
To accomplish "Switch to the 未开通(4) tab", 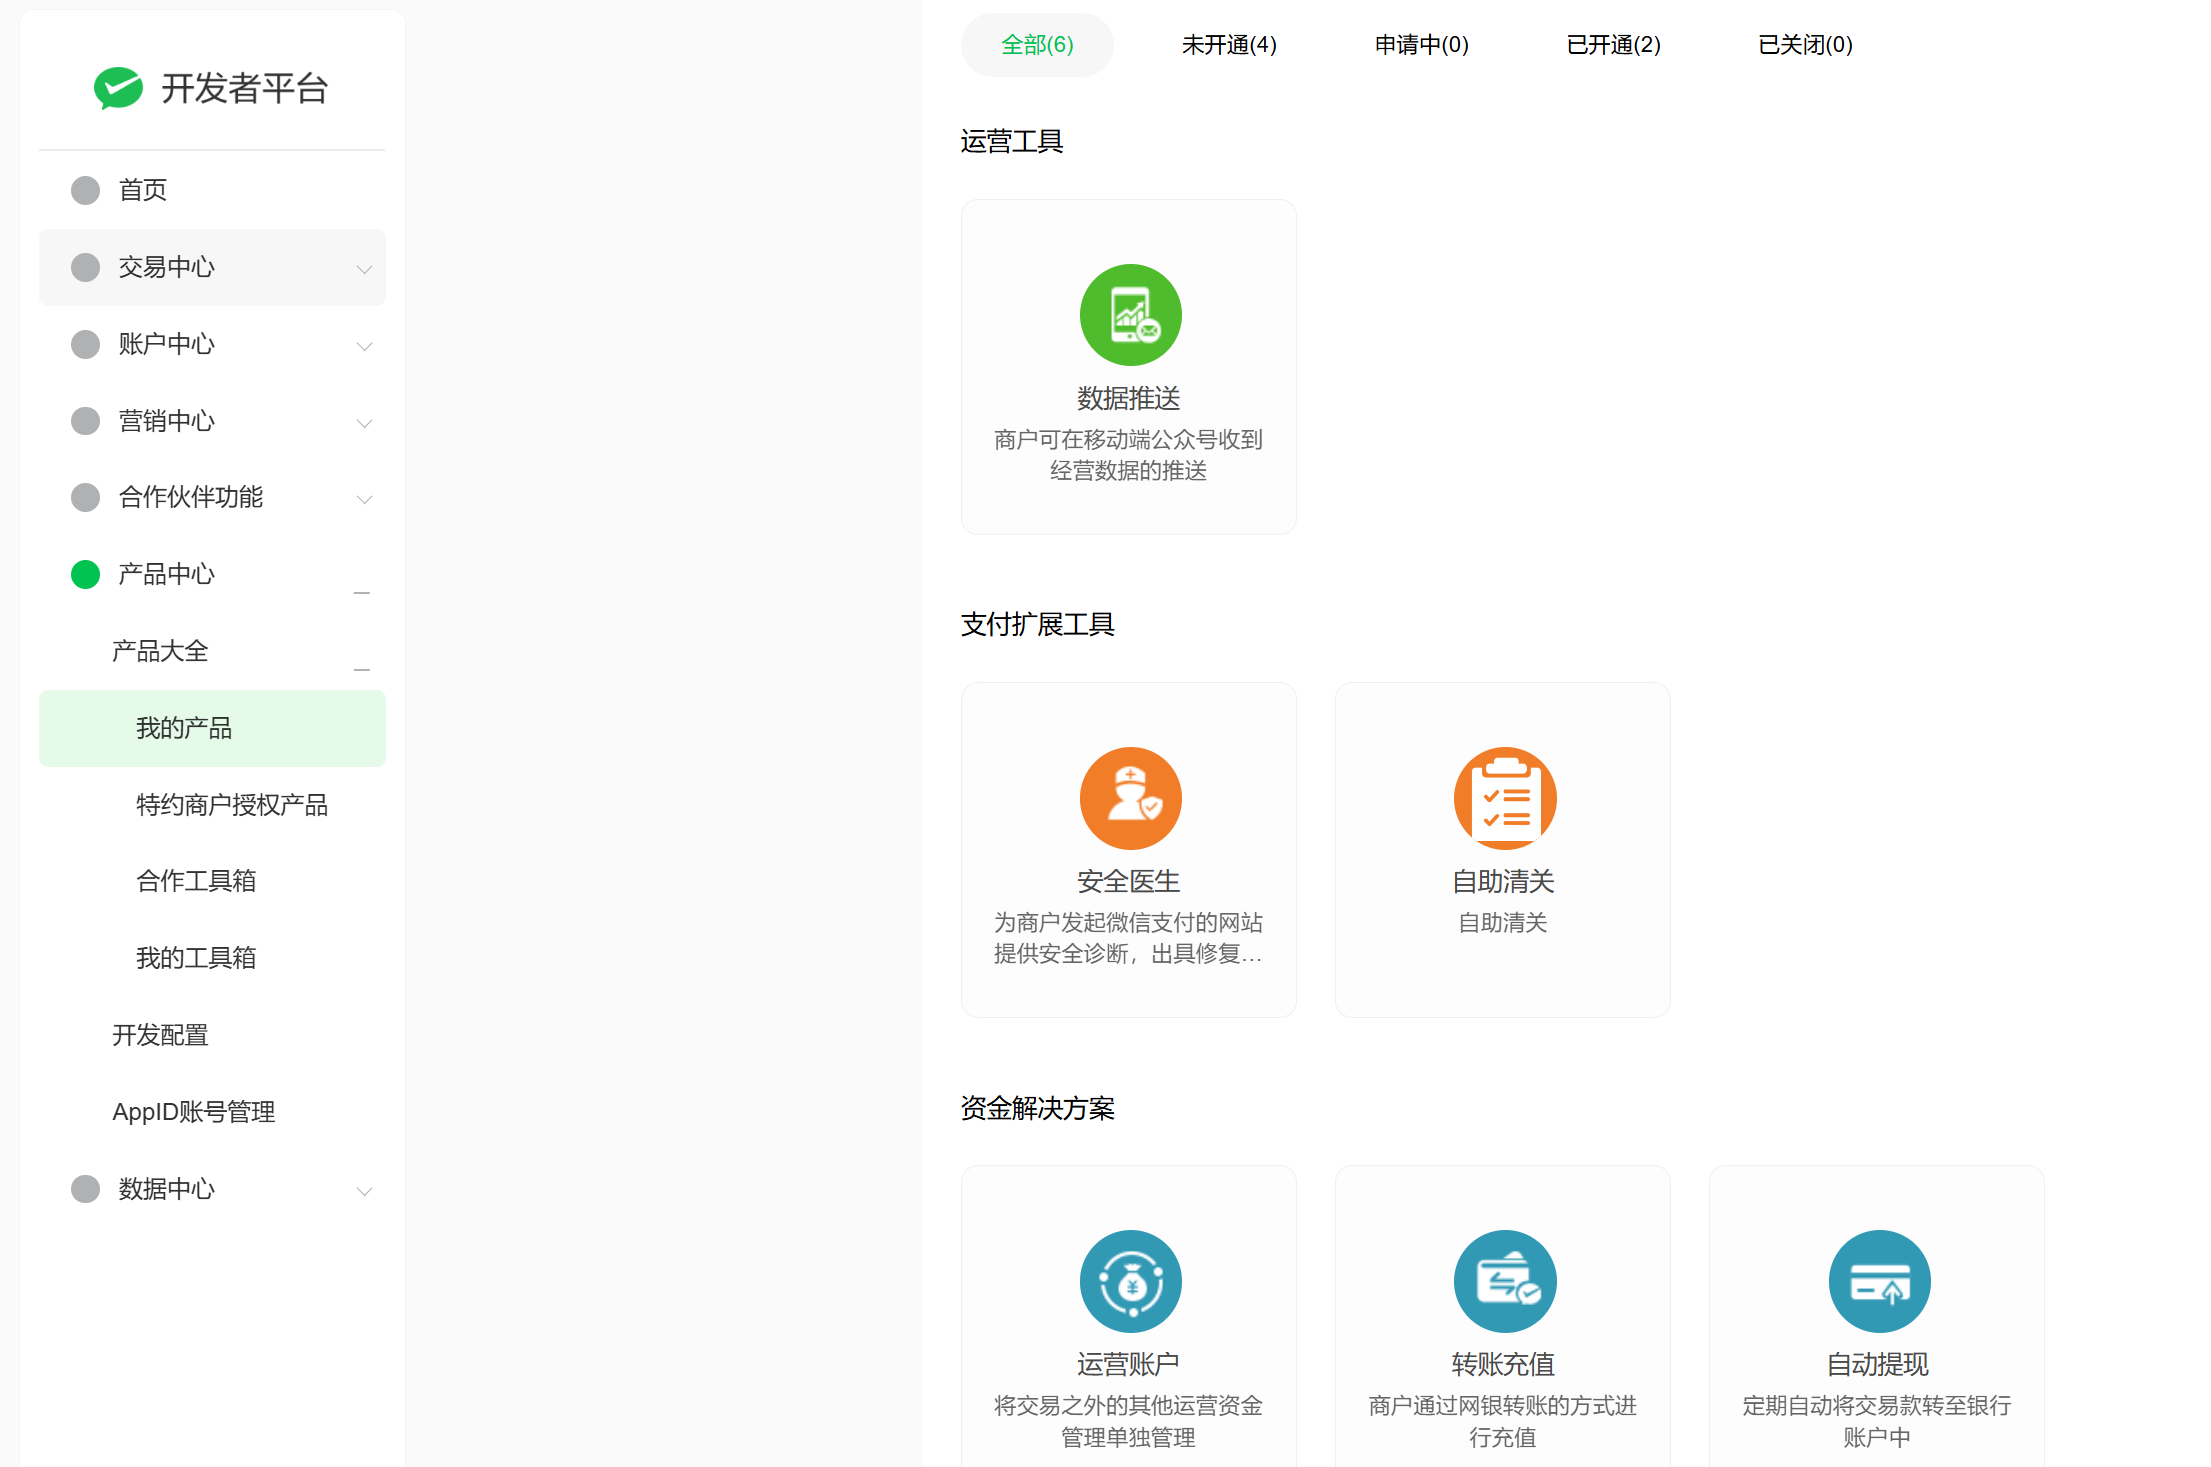I will pyautogui.click(x=1229, y=45).
